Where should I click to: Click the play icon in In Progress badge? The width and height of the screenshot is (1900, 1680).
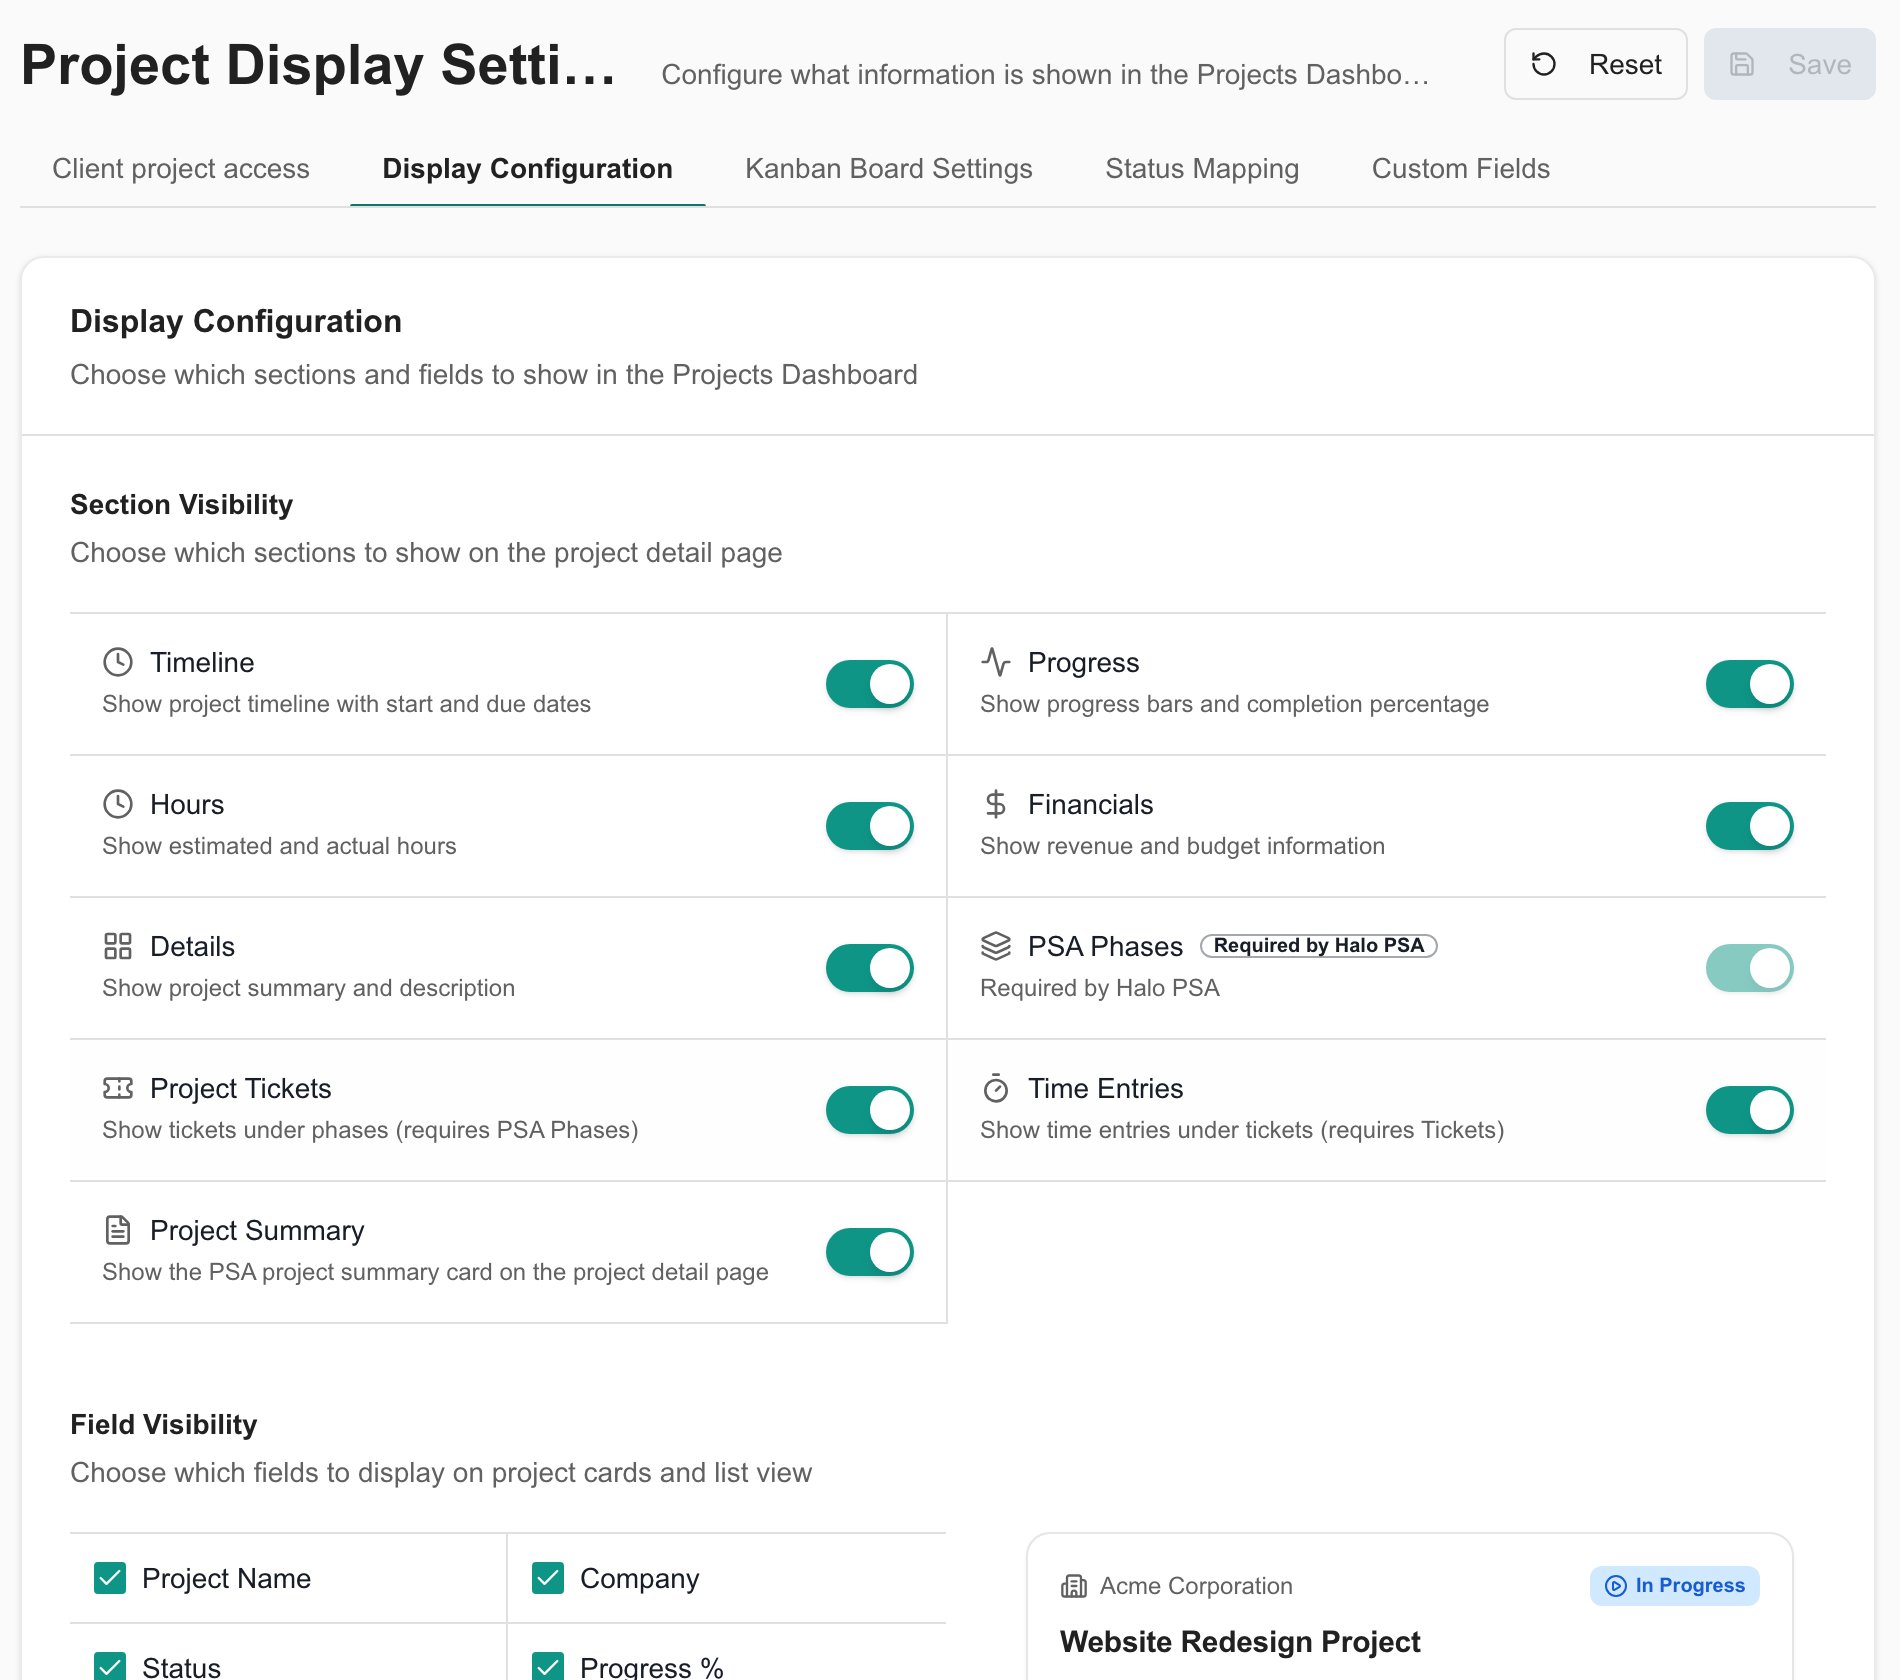click(1615, 1586)
